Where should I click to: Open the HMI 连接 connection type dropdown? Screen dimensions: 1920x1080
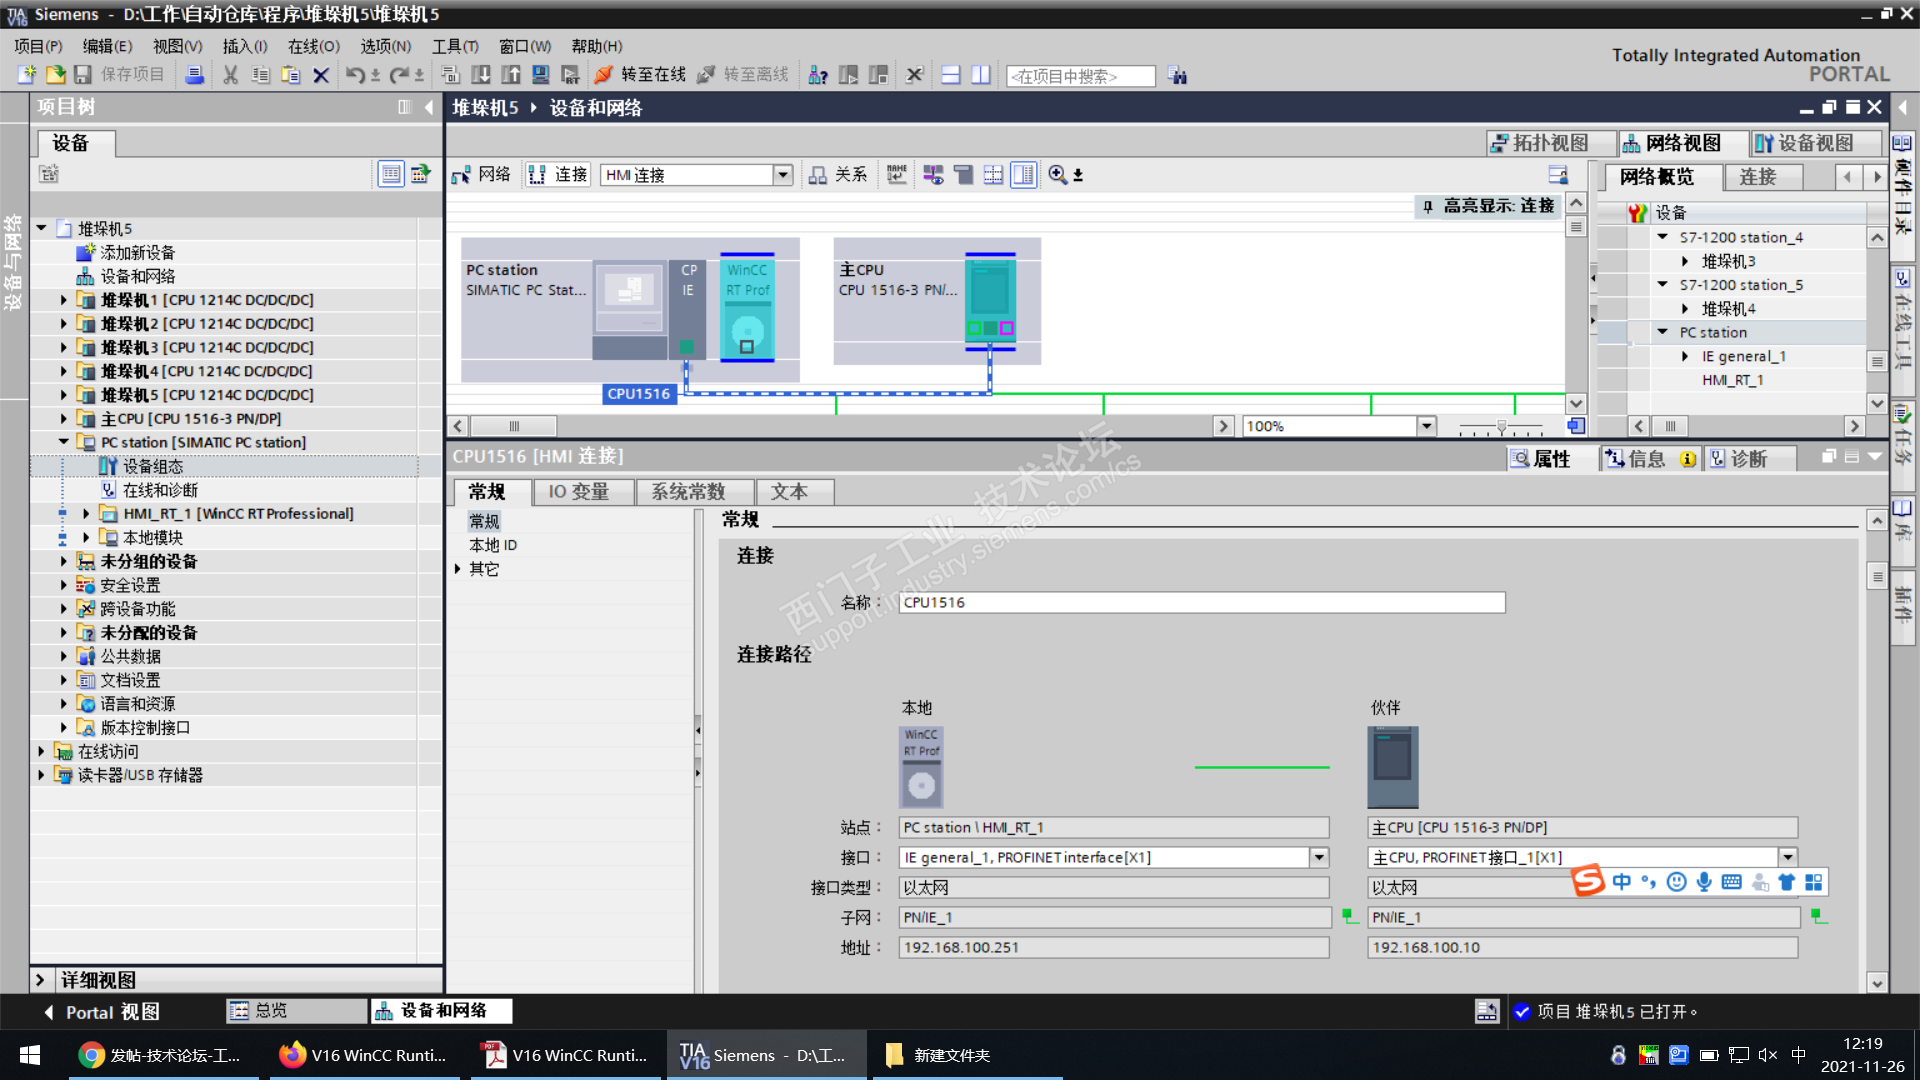tap(783, 175)
